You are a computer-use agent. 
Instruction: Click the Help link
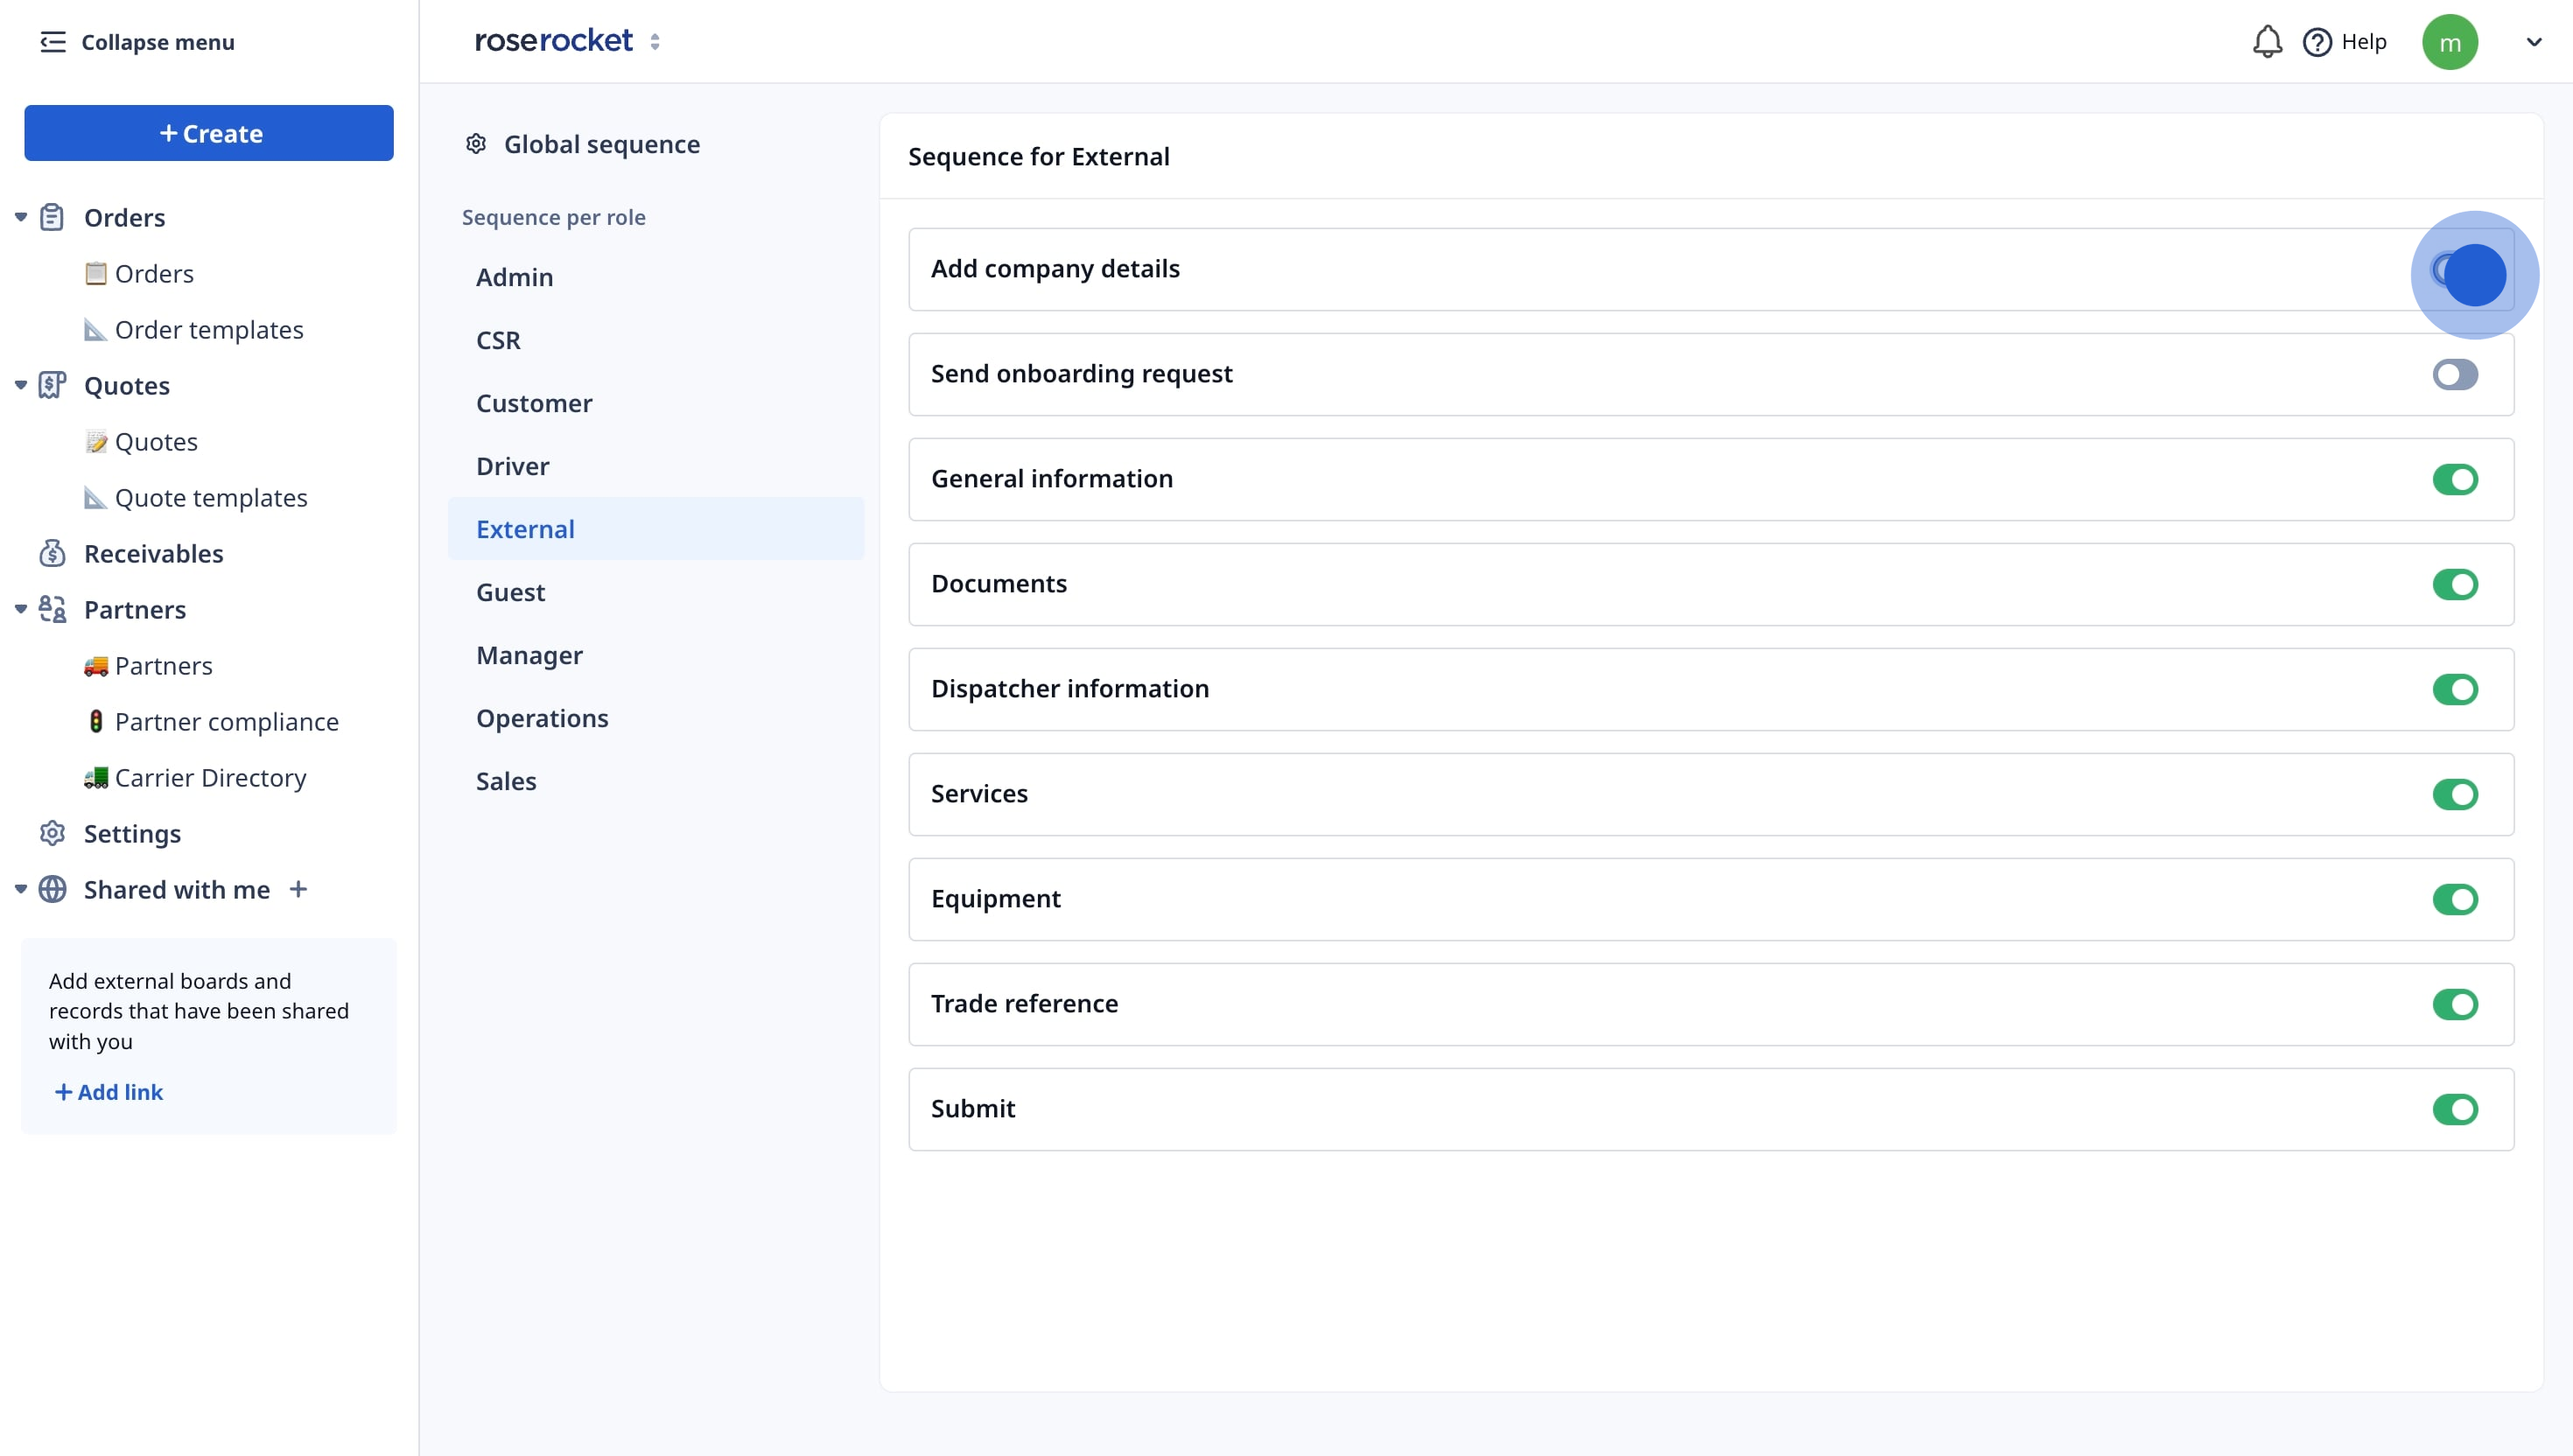[x=2363, y=42]
